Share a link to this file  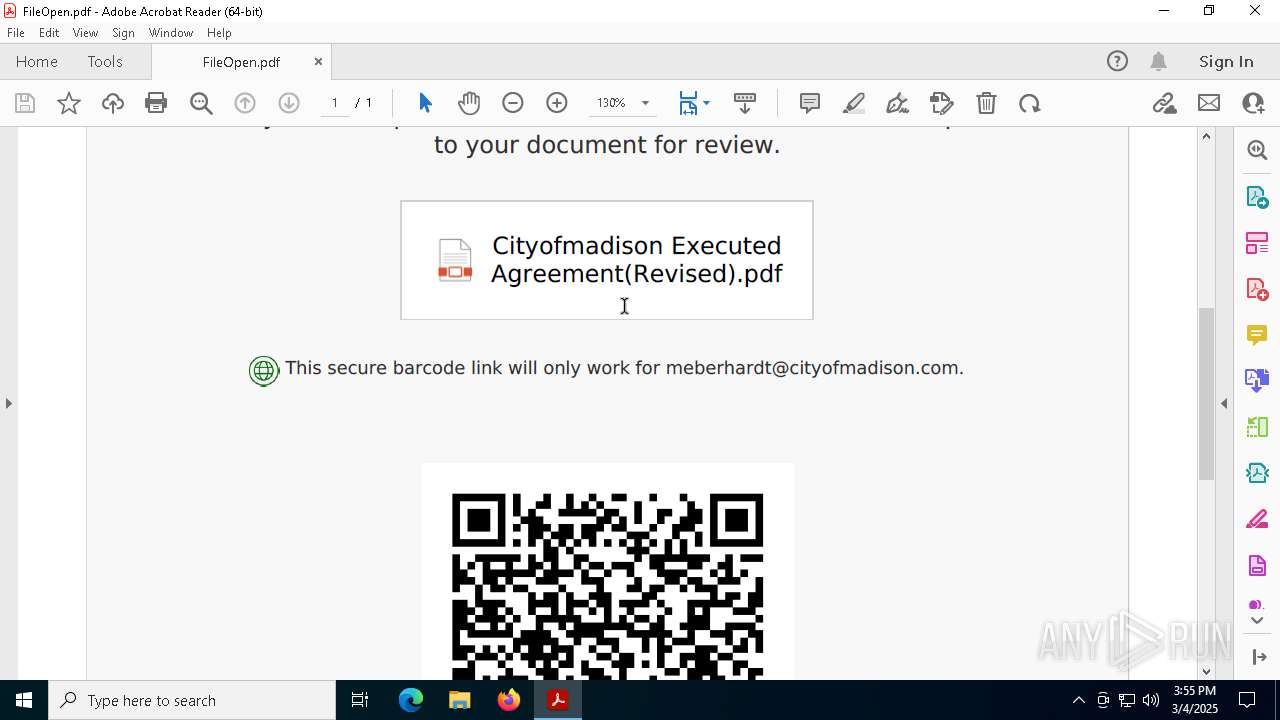point(1165,103)
